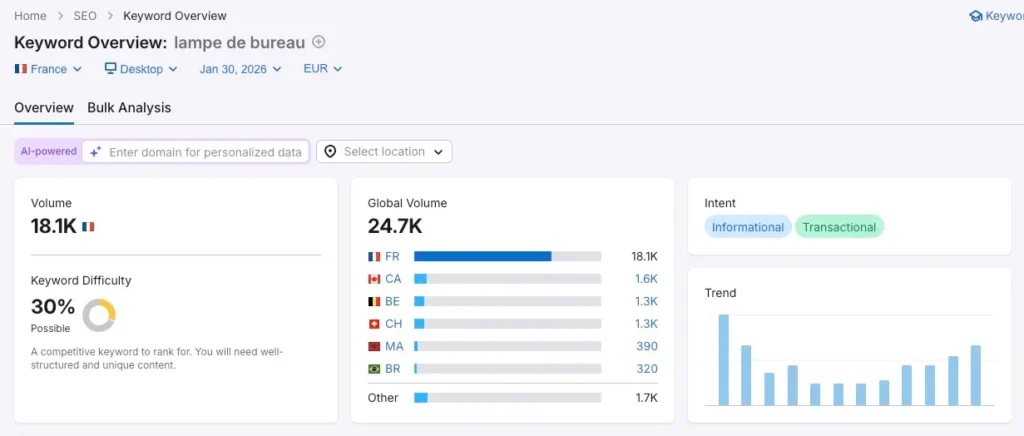Click the Belgium flag in Global Volume list
This screenshot has height=436, width=1024.
374,302
